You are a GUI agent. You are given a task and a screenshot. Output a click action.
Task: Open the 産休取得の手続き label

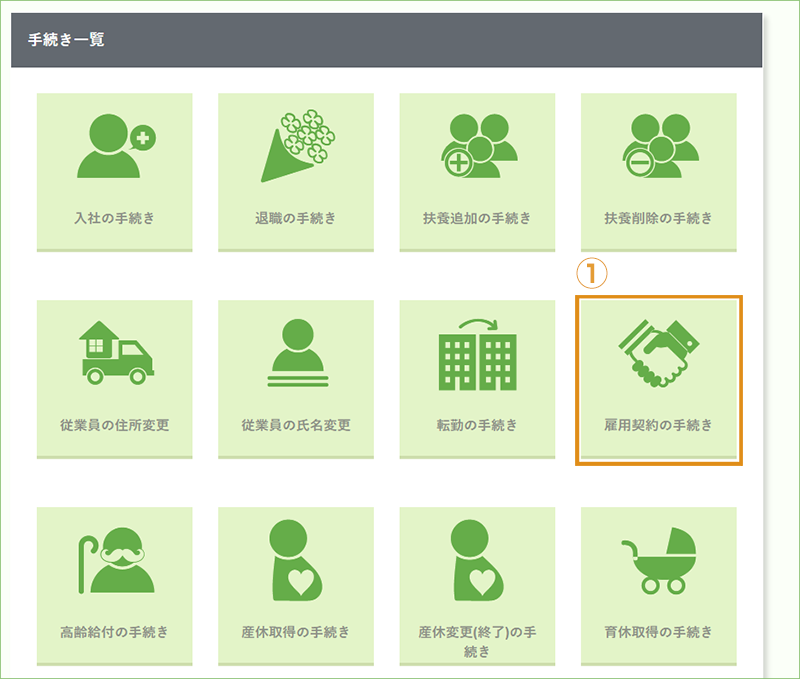[x=296, y=632]
